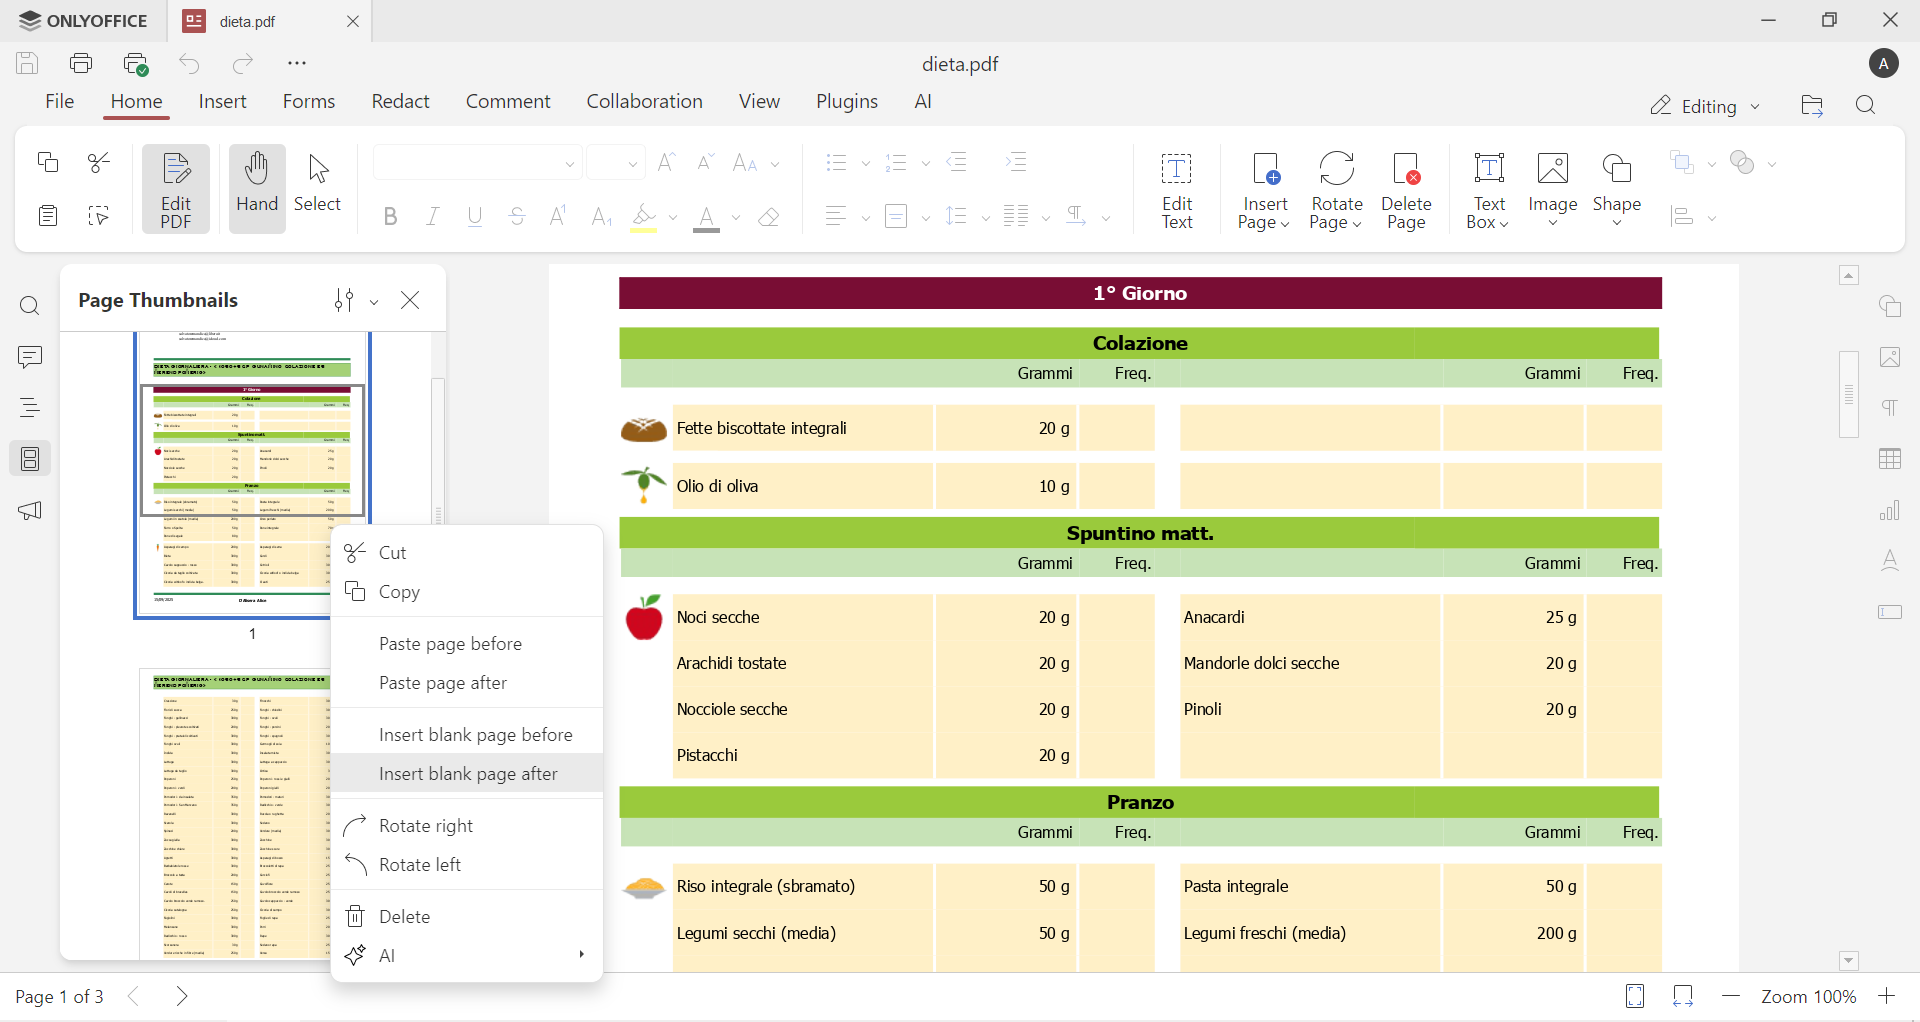This screenshot has height=1022, width=1920.
Task: Click the Delete Page icon in ribbon
Action: 1405,190
